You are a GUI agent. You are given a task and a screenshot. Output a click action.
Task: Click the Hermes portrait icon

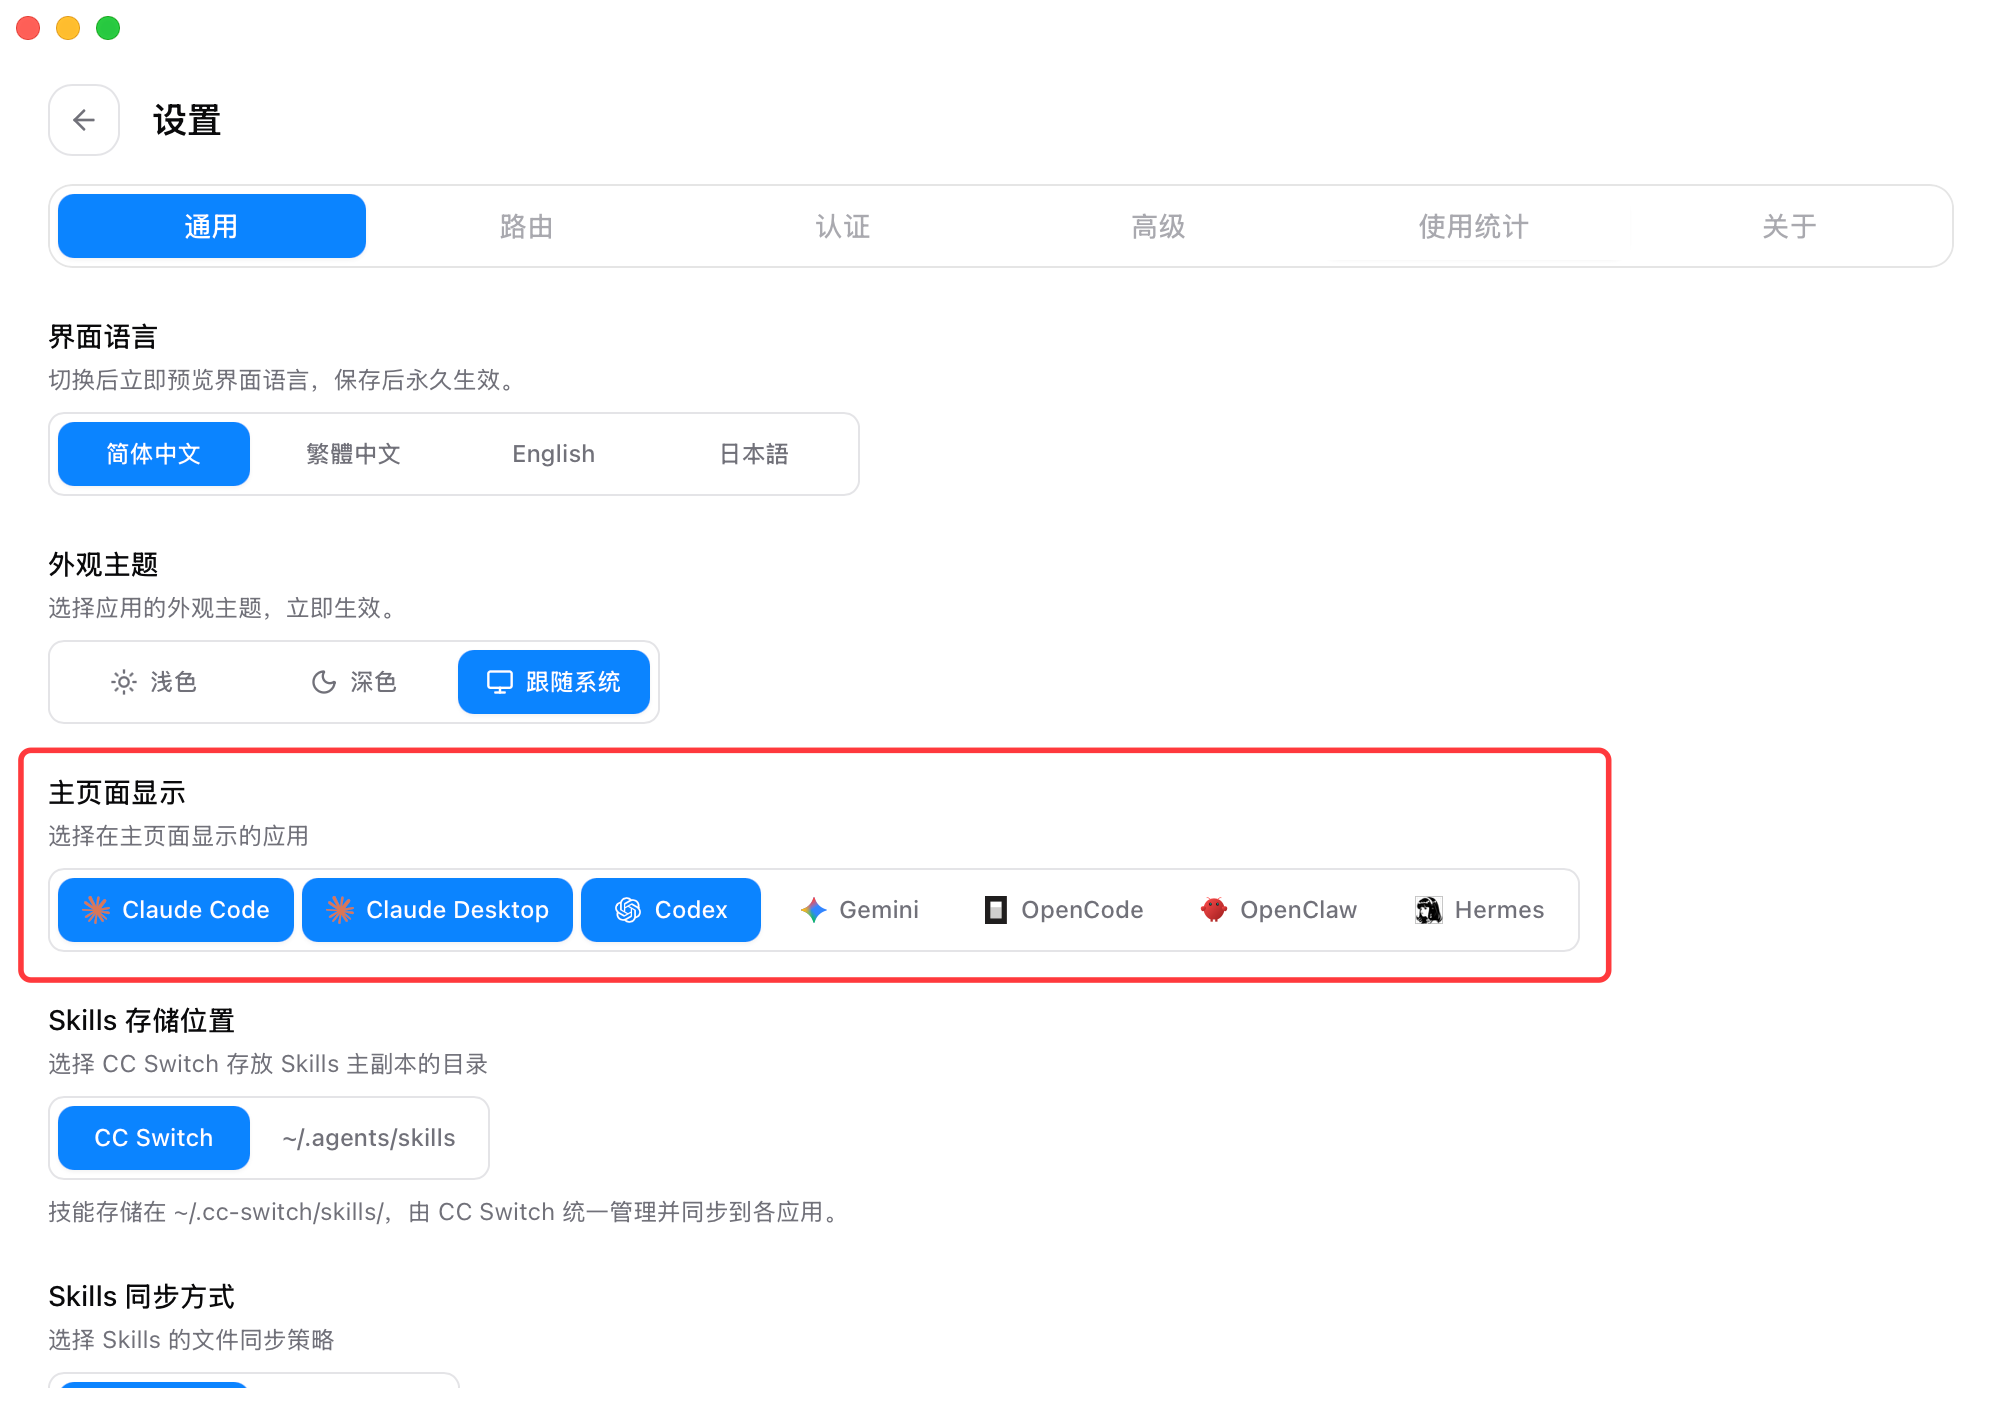coord(1429,910)
